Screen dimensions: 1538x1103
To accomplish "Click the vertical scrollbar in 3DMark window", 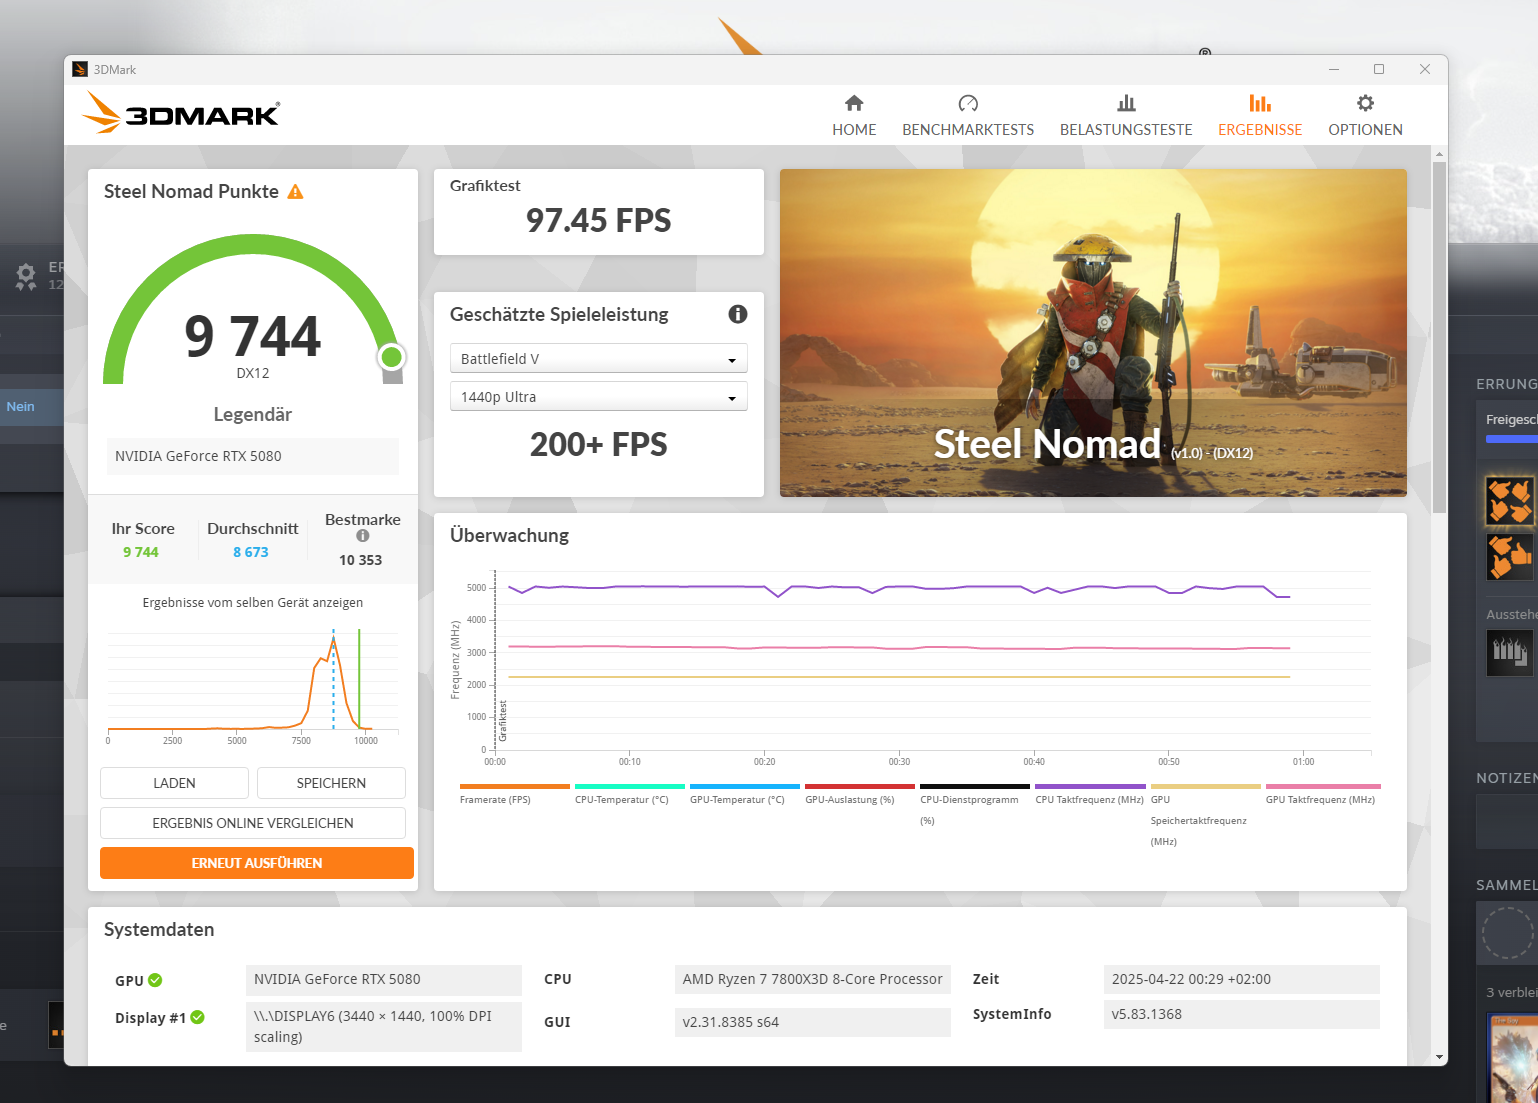I will click(x=1439, y=337).
